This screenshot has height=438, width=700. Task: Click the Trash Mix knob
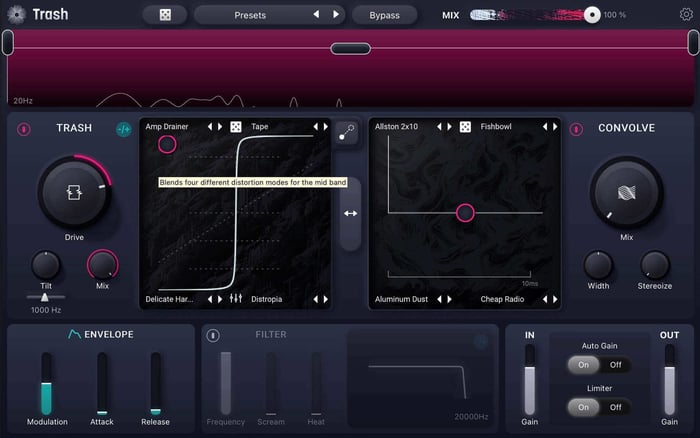(102, 265)
